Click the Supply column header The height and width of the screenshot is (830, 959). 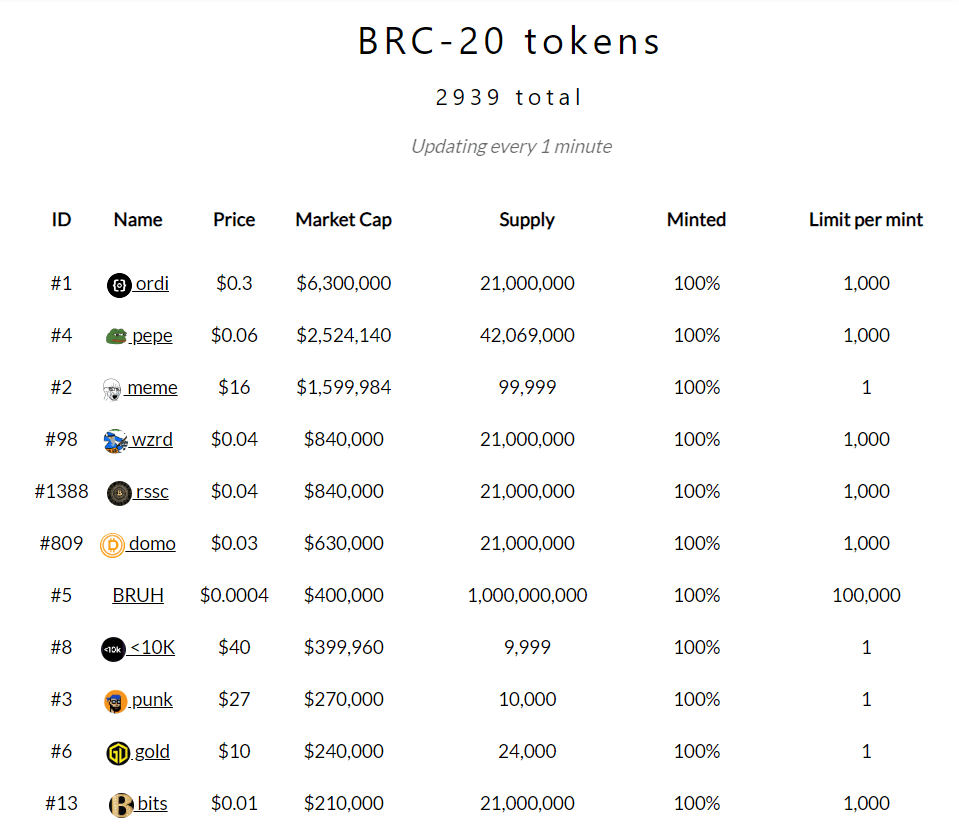(527, 219)
